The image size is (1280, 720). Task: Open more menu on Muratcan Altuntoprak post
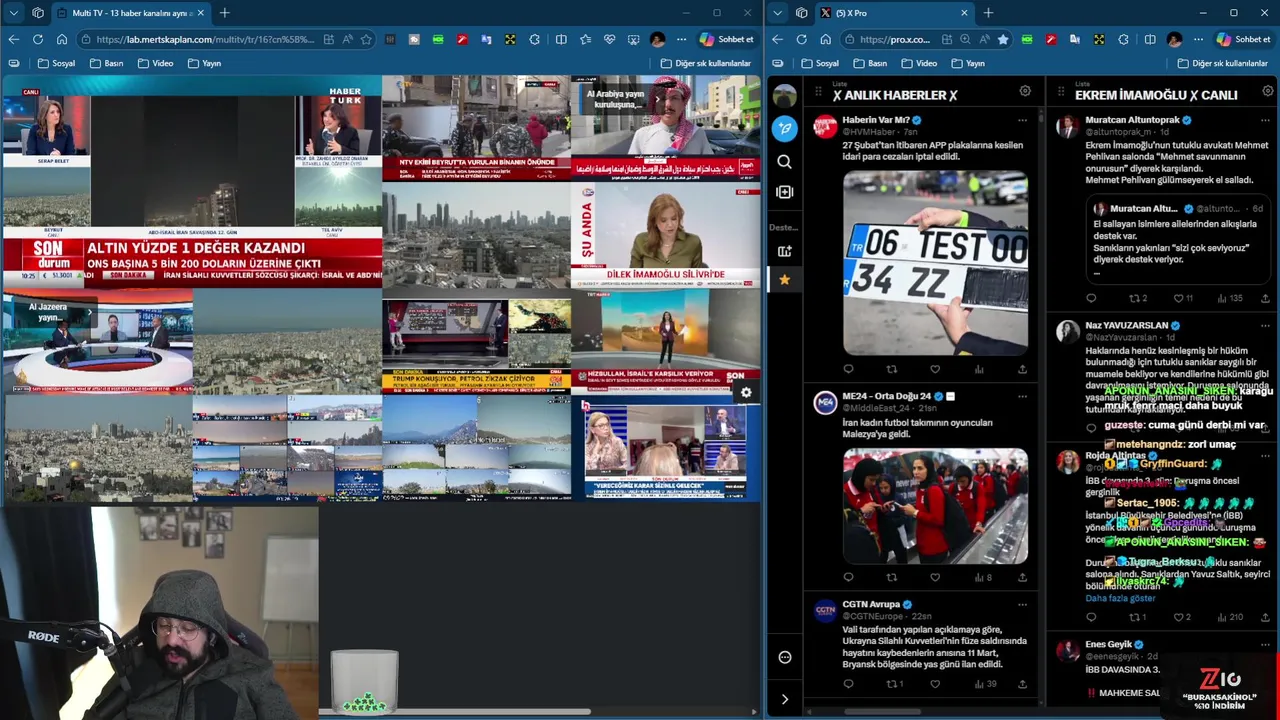click(x=1265, y=120)
